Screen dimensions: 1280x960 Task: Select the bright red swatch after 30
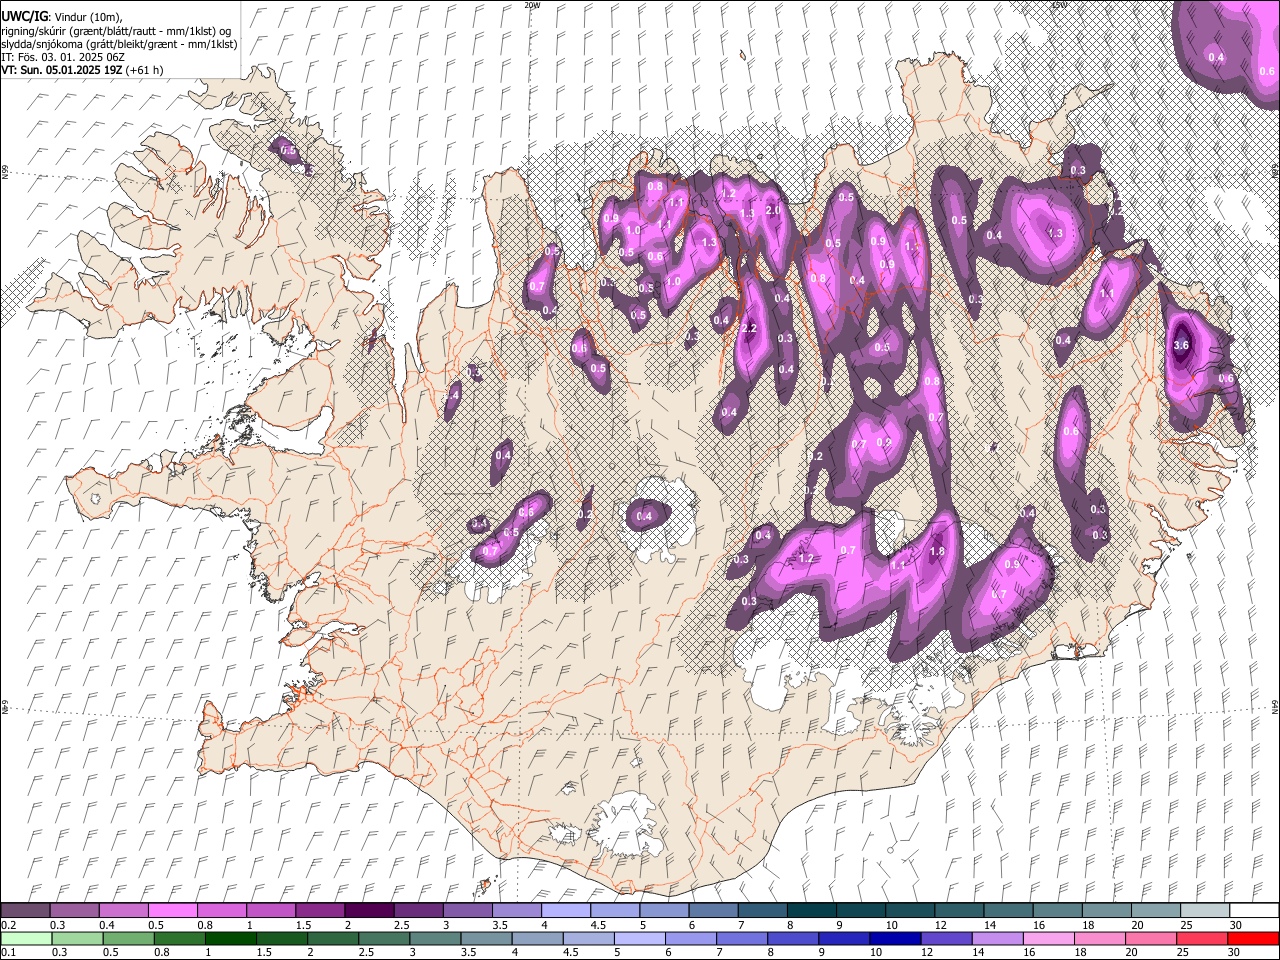pyautogui.click(x=1253, y=938)
